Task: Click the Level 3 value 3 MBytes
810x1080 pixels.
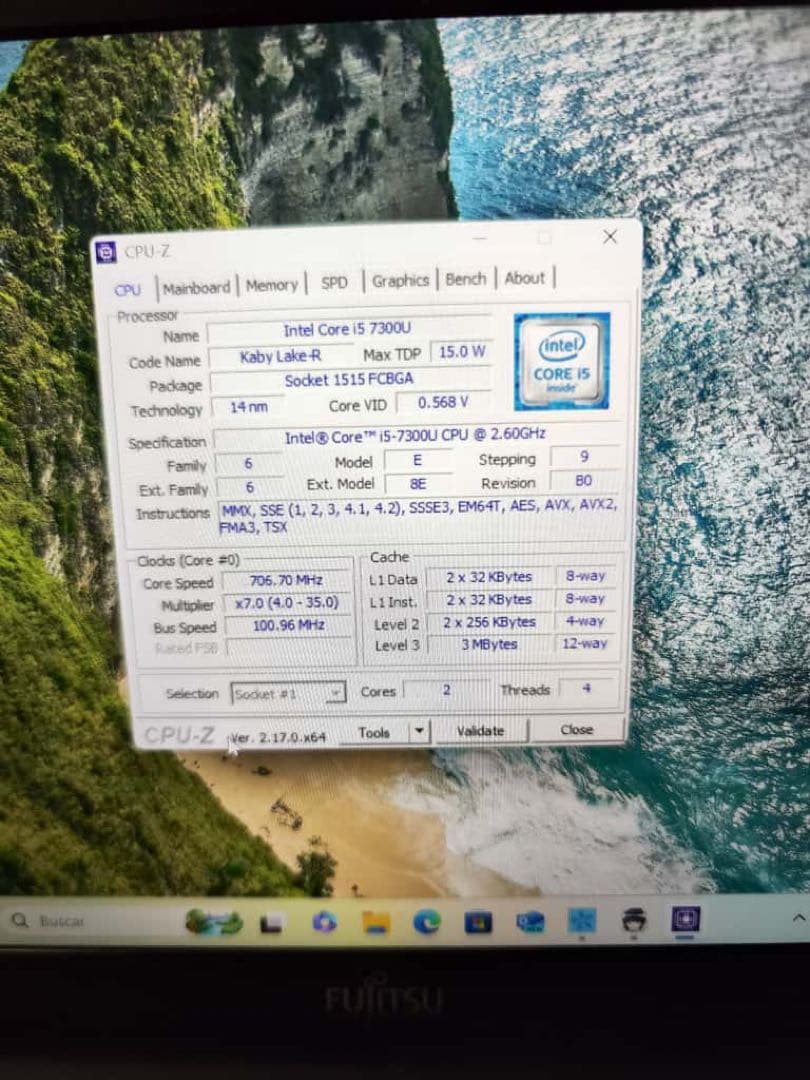Action: [490, 644]
